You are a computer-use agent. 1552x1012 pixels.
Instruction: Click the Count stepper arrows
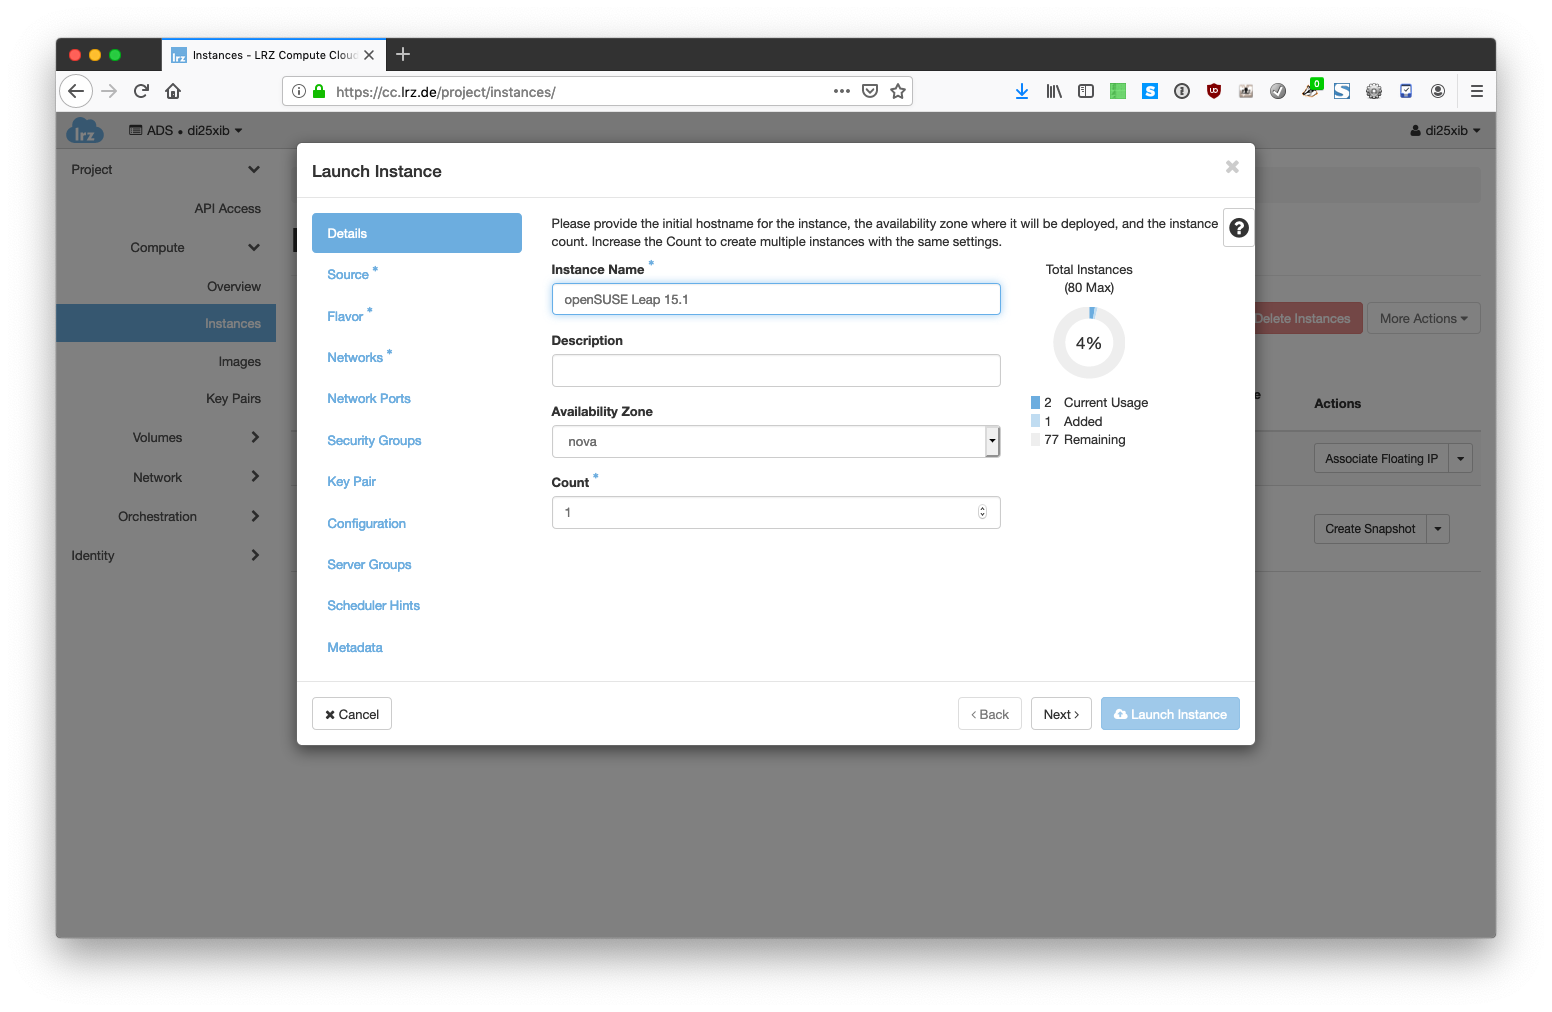[982, 512]
